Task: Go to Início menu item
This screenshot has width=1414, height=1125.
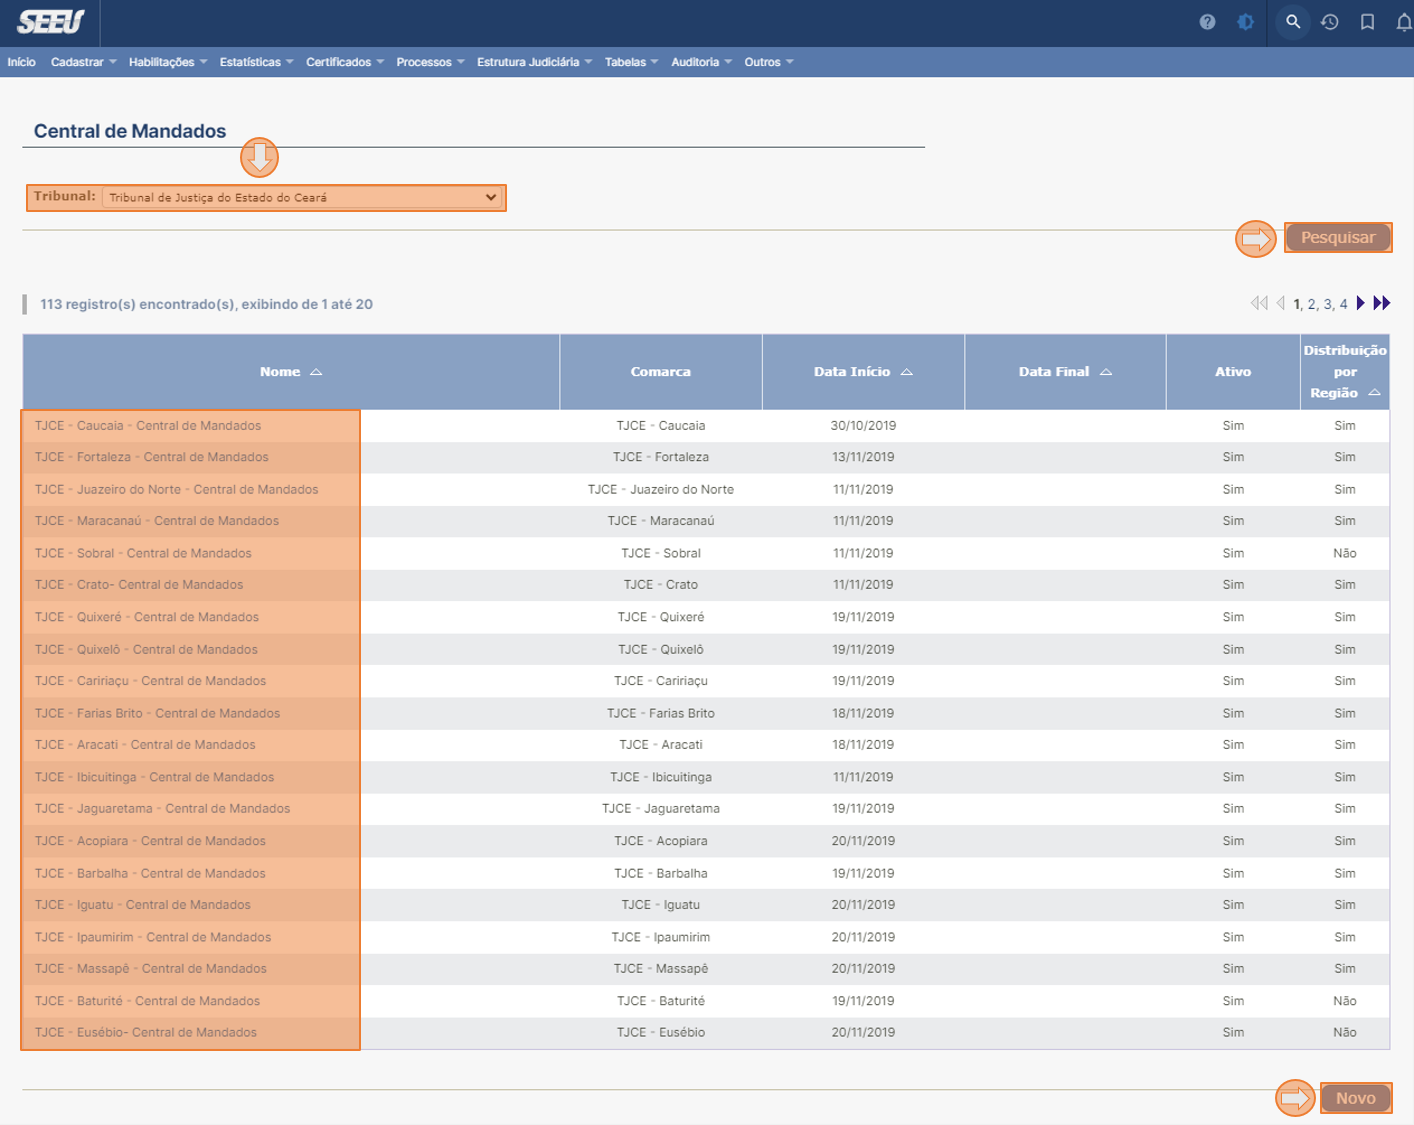Action: tap(21, 62)
